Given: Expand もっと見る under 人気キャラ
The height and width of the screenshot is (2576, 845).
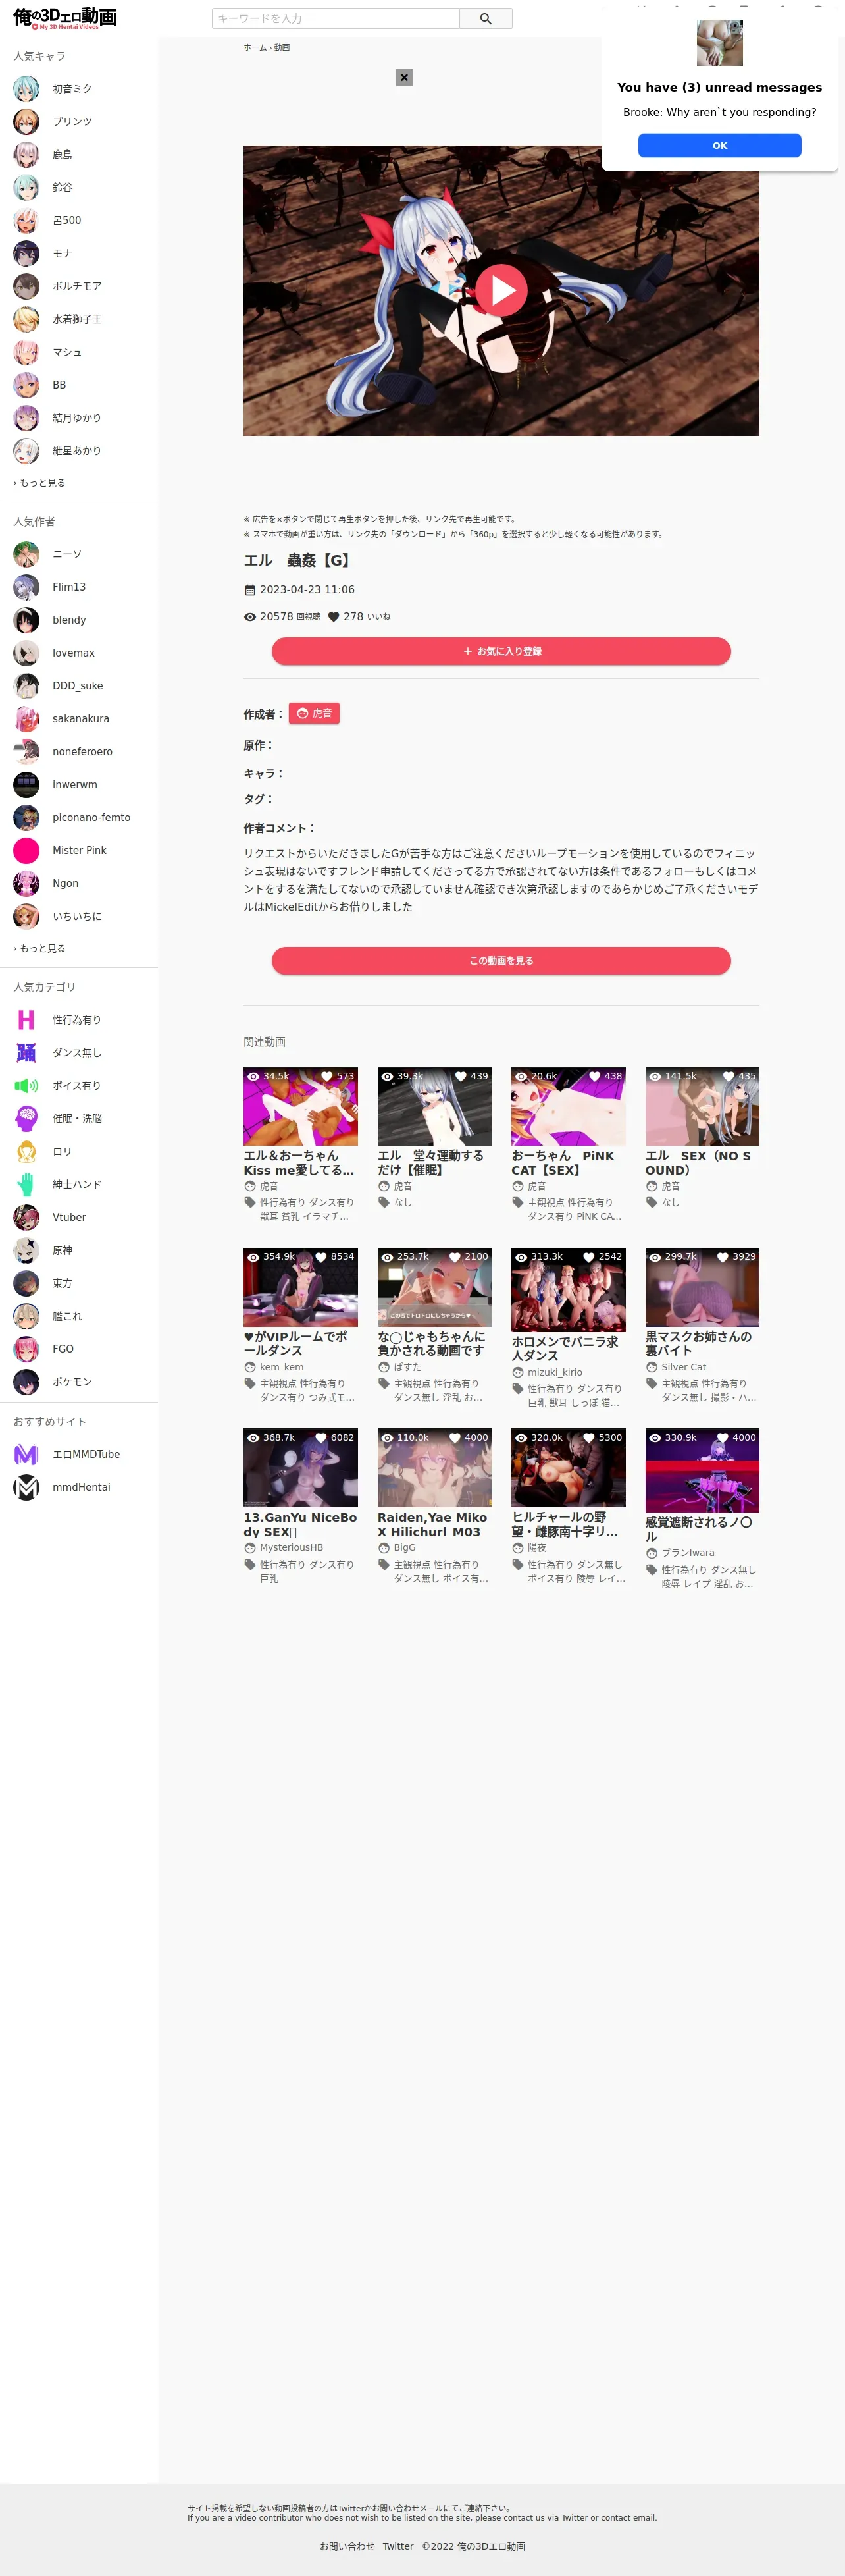Looking at the screenshot, I should [39, 483].
